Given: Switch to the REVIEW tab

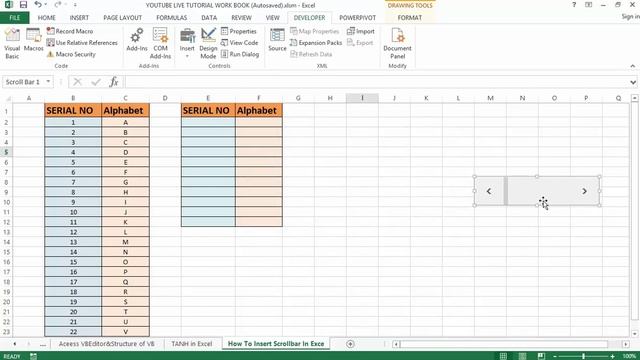Looking at the screenshot, I should [241, 18].
